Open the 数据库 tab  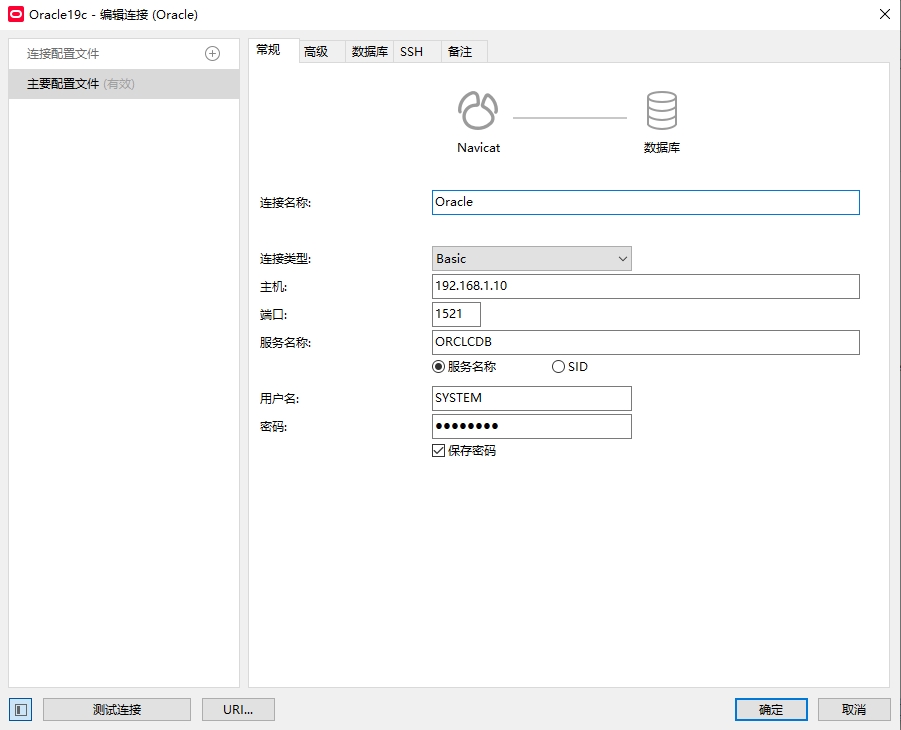(369, 52)
